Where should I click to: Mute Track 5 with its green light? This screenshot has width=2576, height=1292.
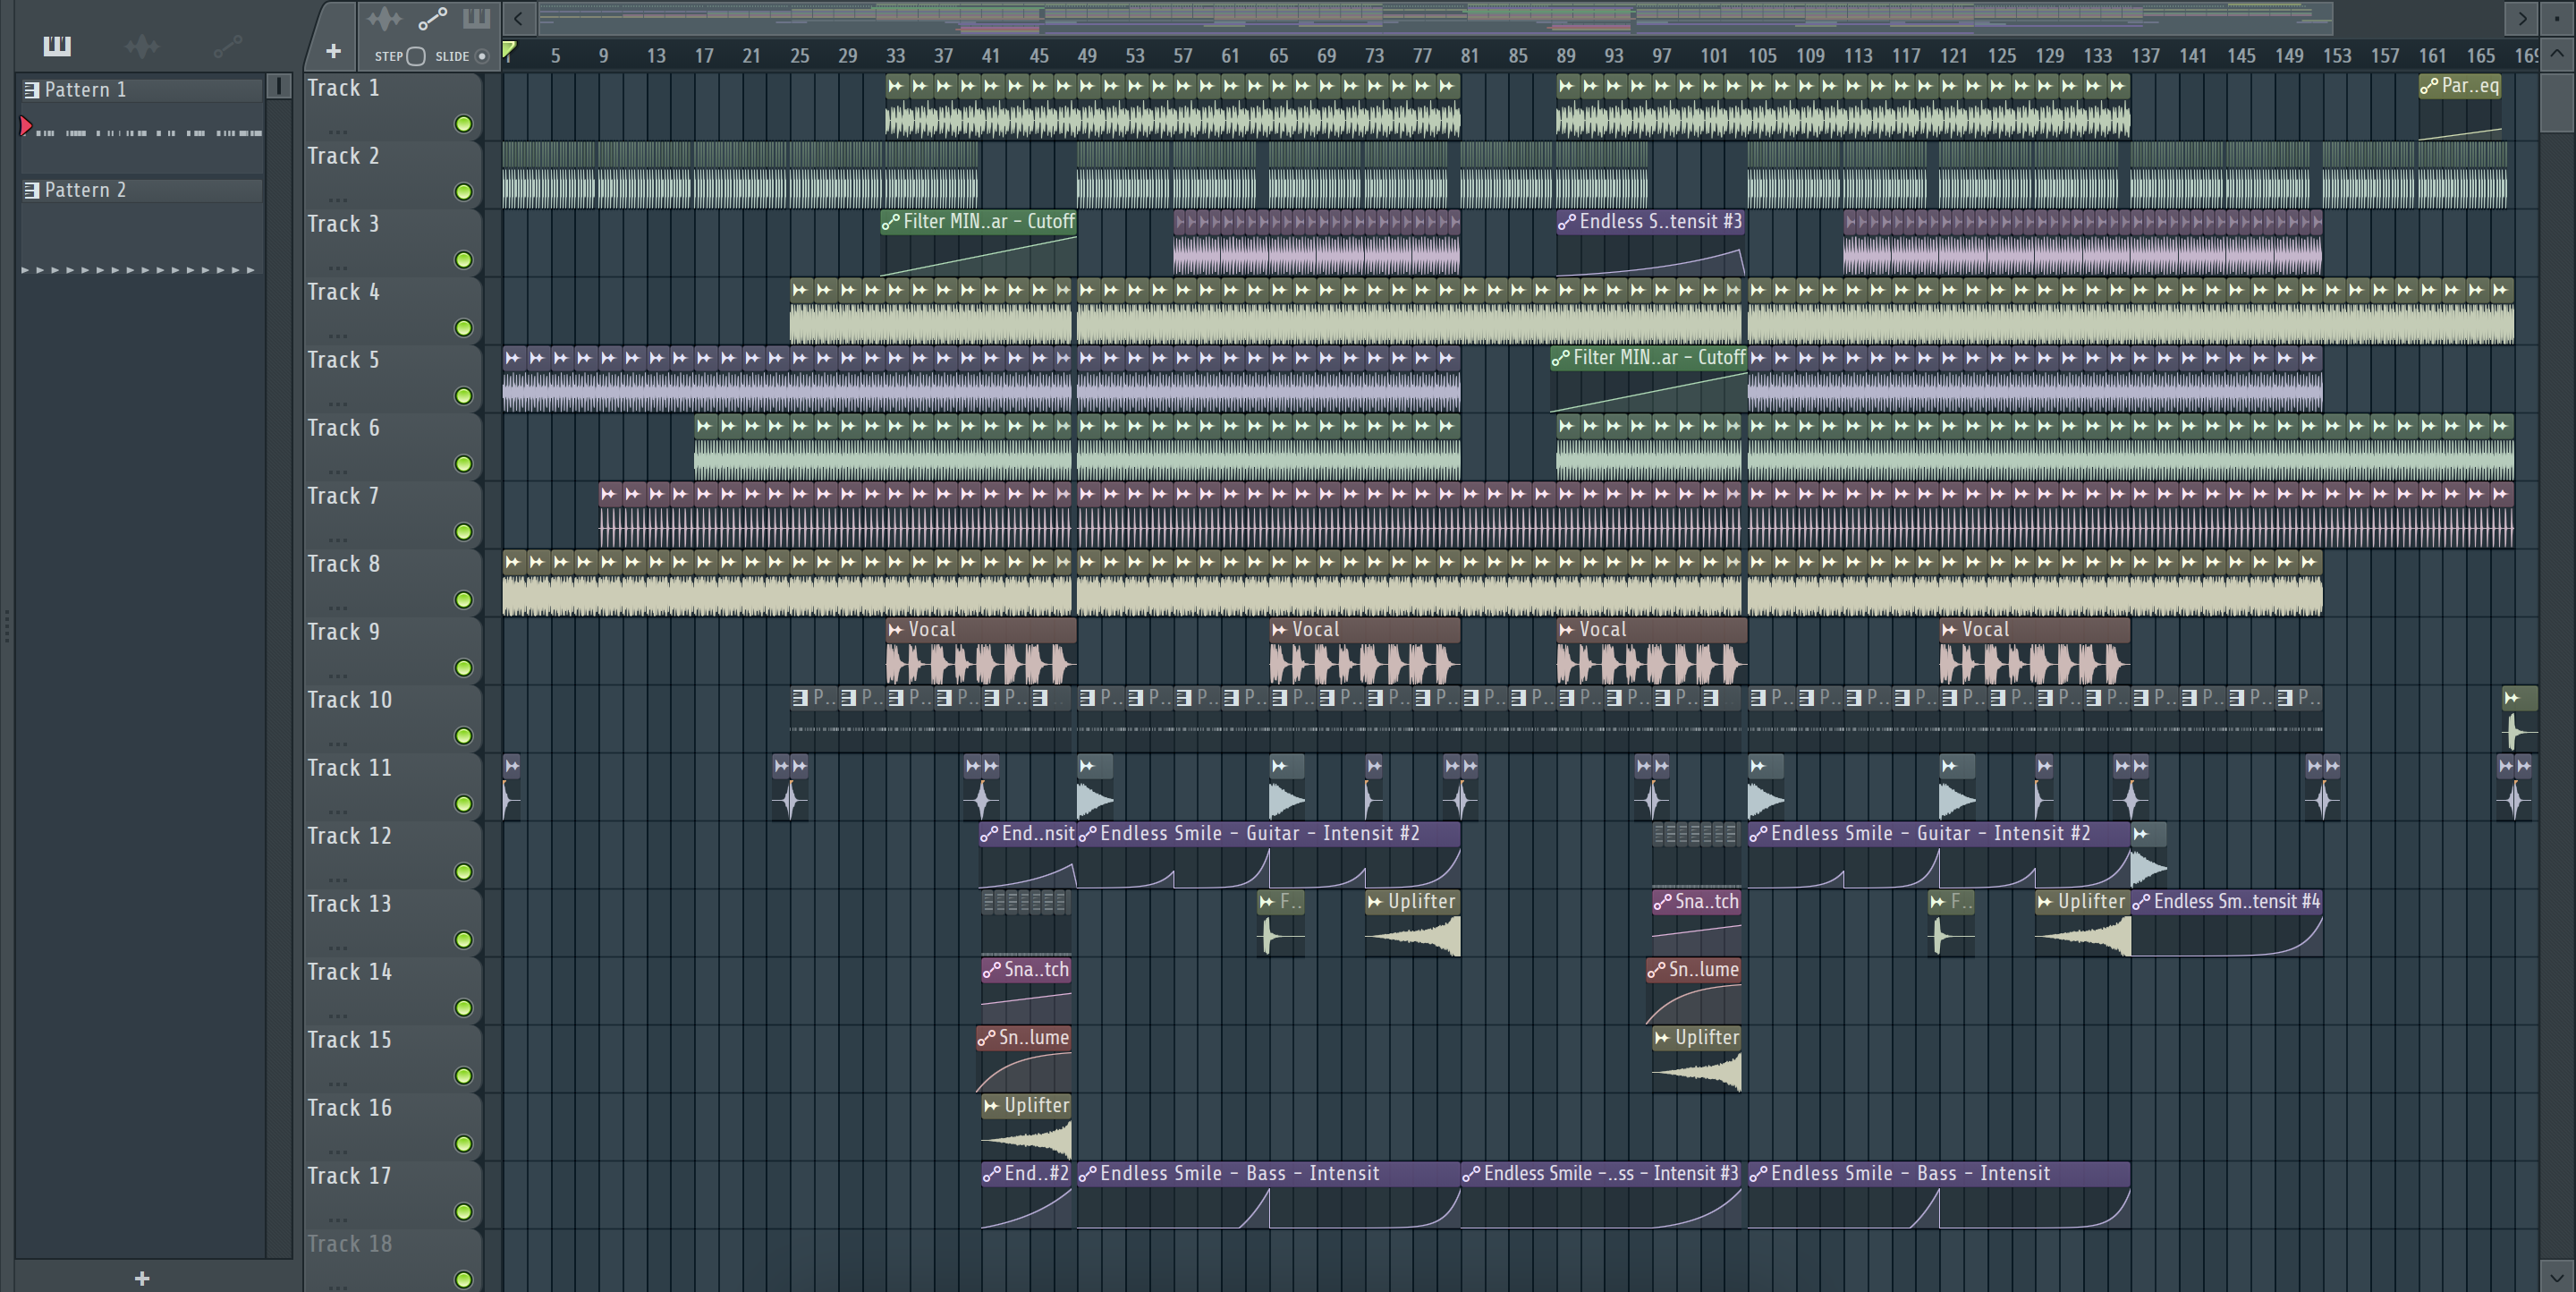click(x=463, y=396)
